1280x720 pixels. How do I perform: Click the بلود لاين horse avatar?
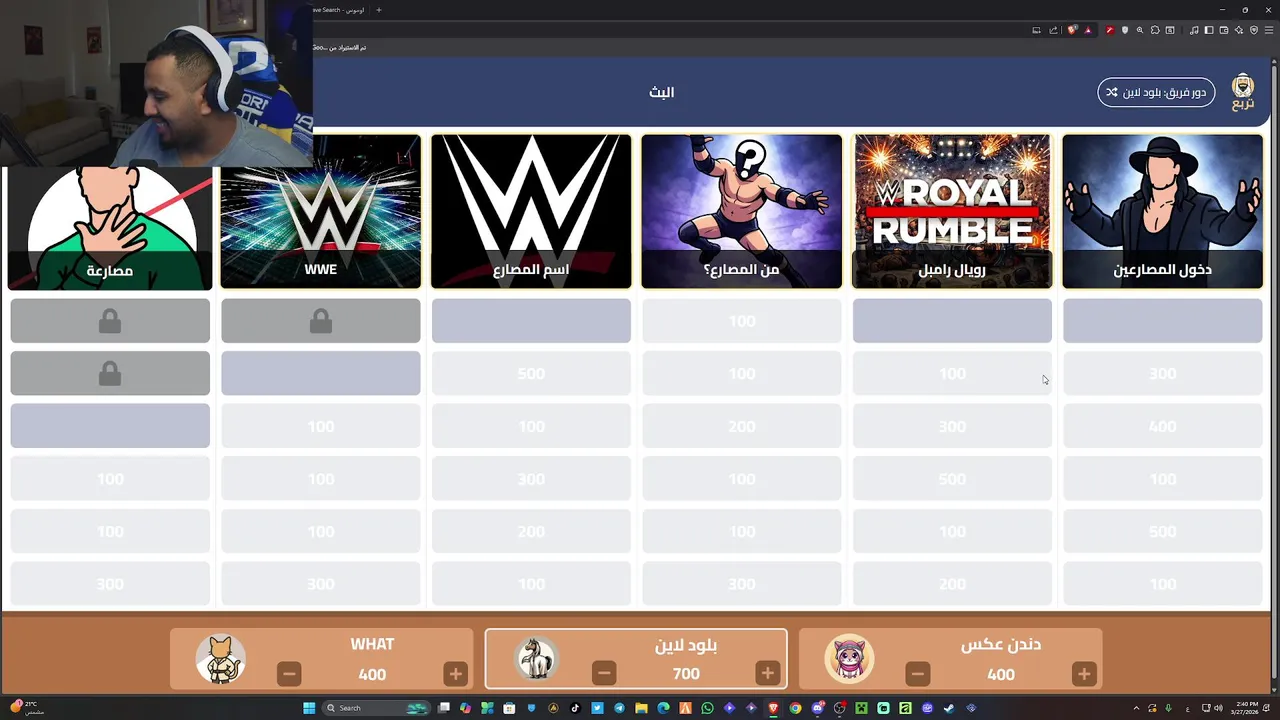click(535, 659)
